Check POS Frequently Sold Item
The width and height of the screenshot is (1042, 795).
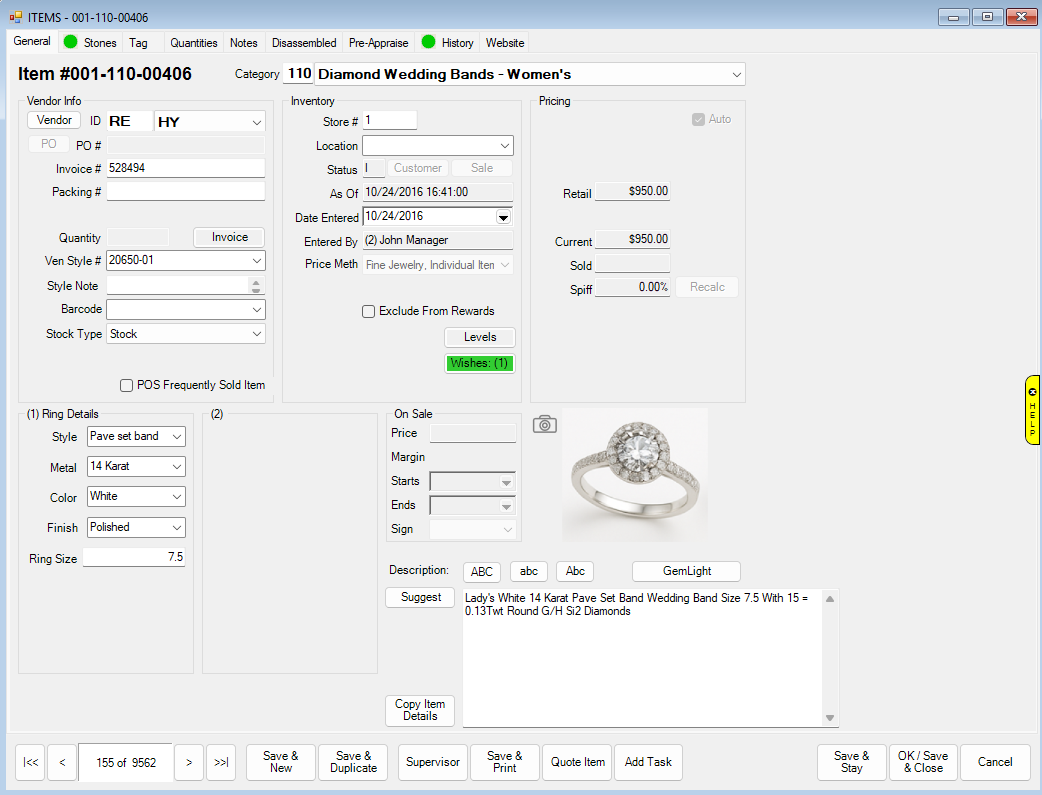pyautogui.click(x=127, y=385)
